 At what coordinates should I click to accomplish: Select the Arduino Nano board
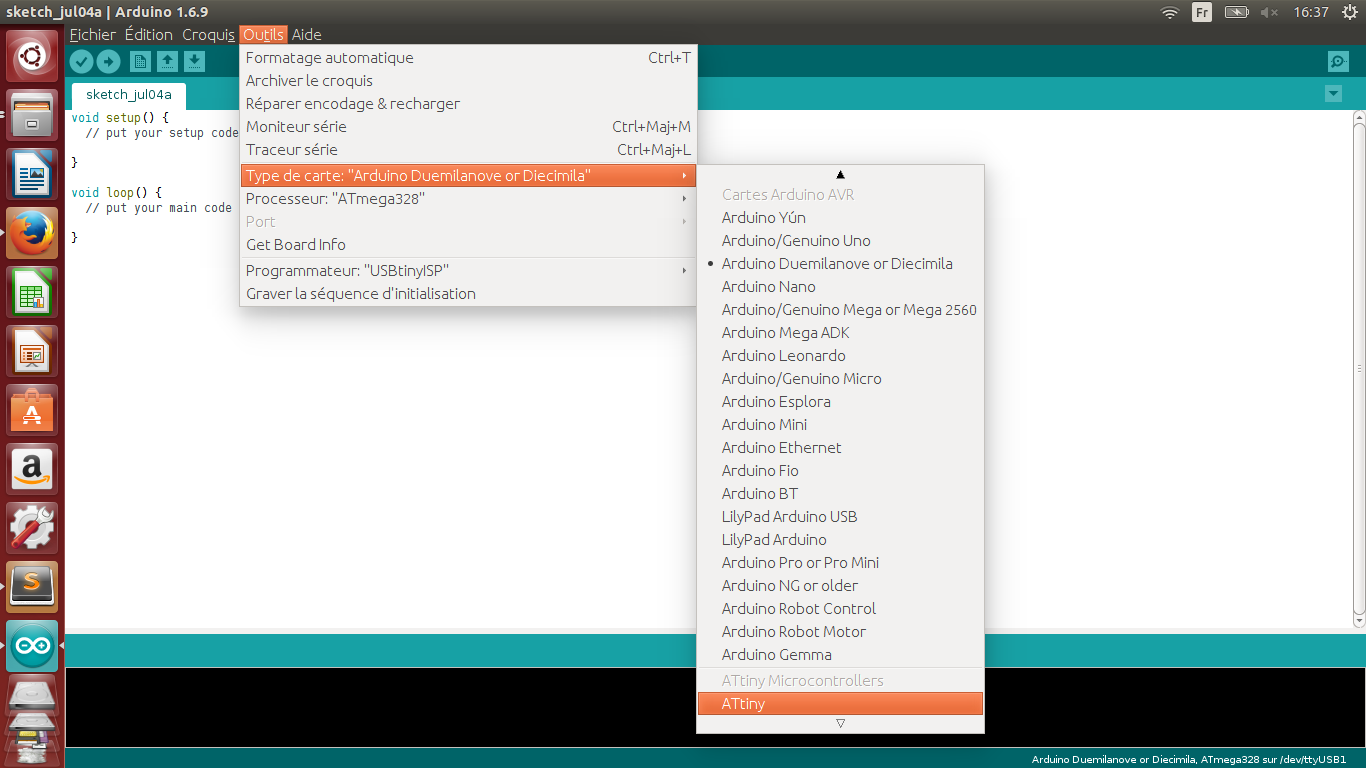[x=840, y=287]
